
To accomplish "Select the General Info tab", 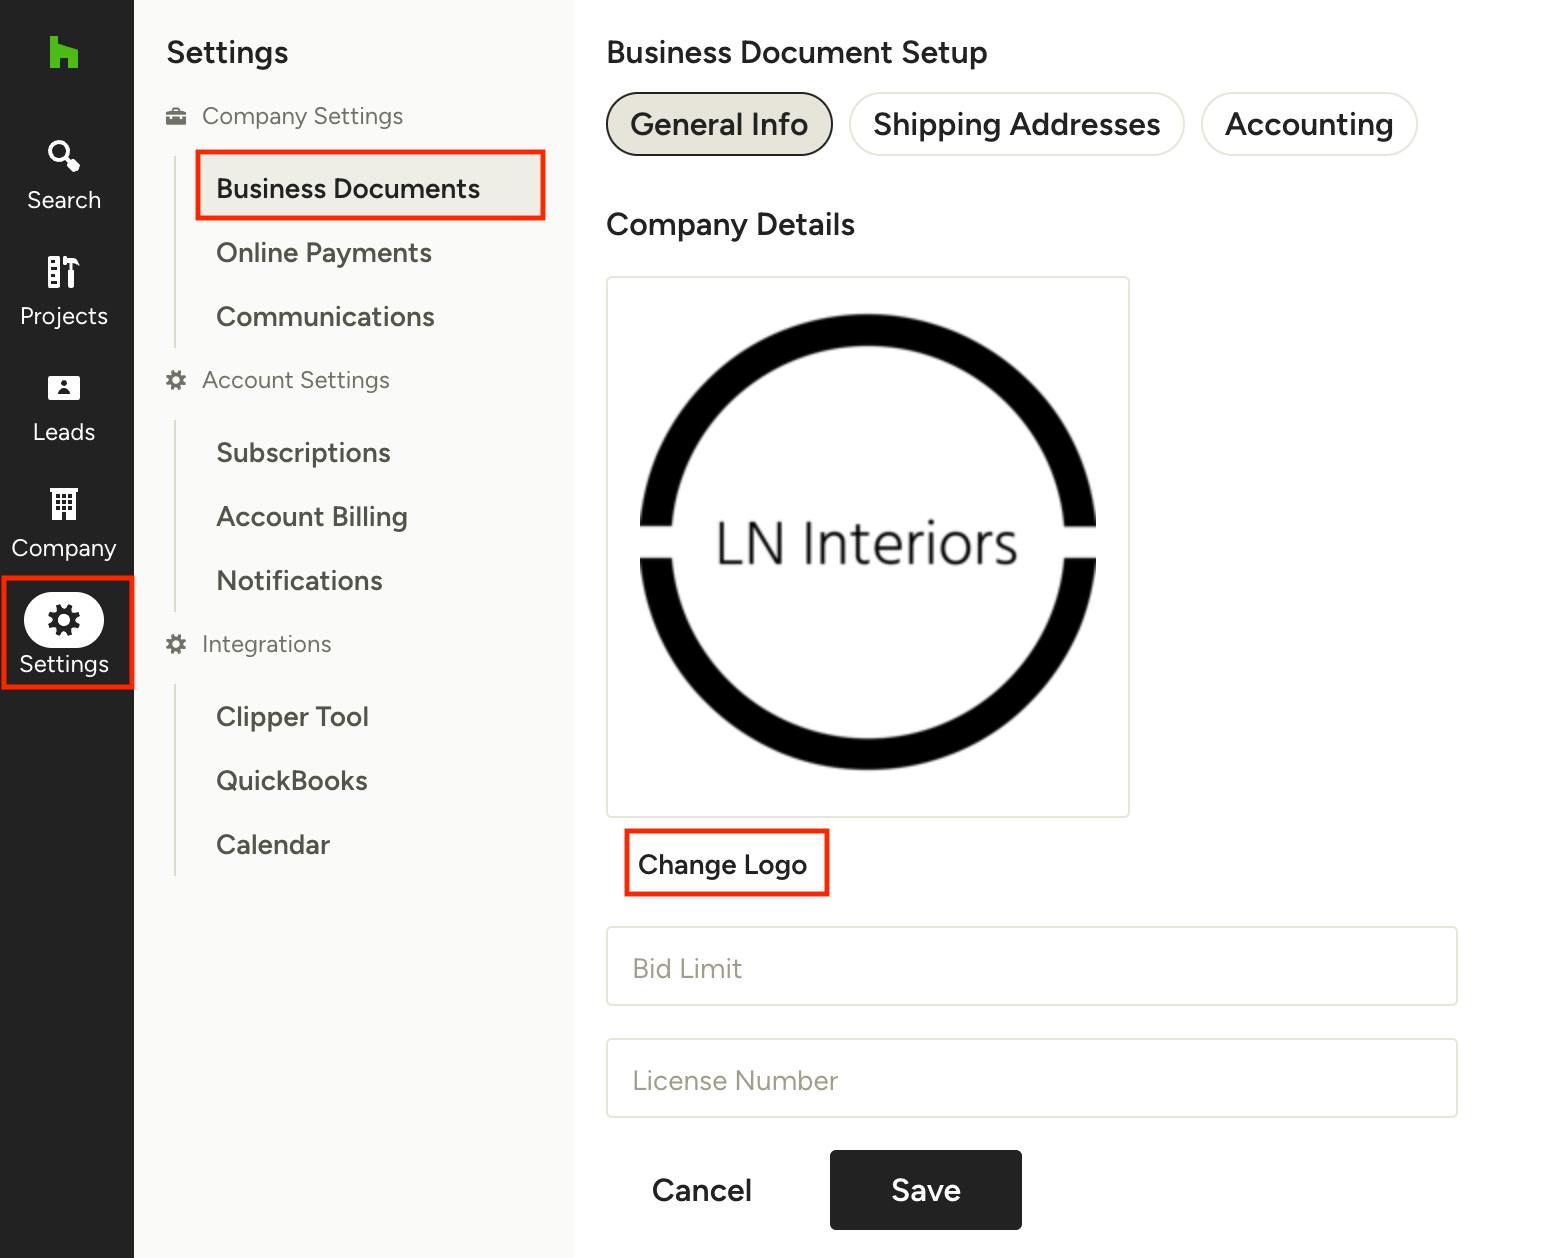I will pos(718,124).
